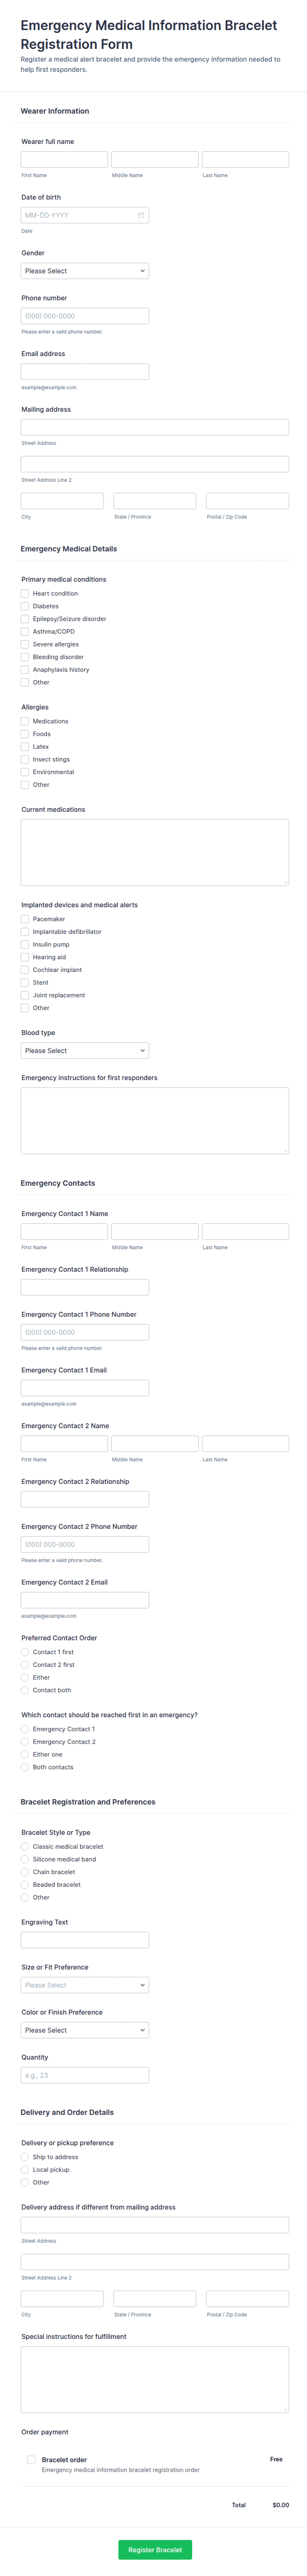Enable the Latex allergy checkbox
The image size is (307, 2576).
click(x=25, y=746)
